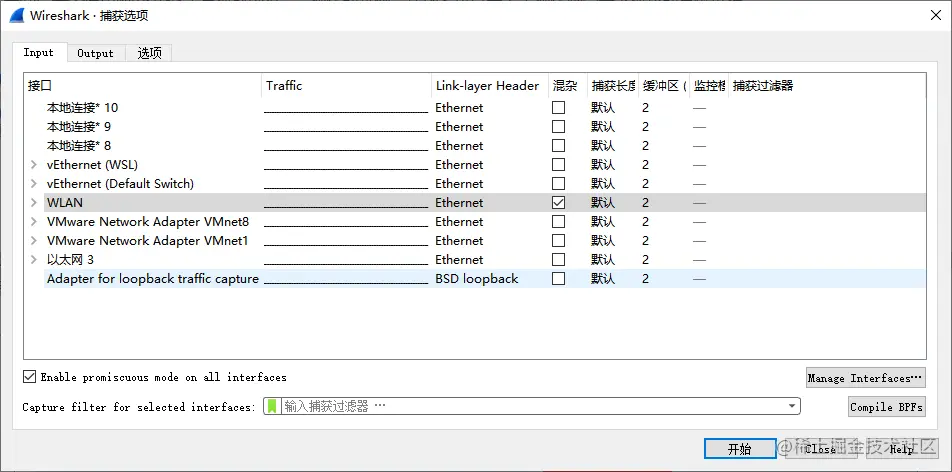The width and height of the screenshot is (952, 472).
Task: Switch to the Input tab
Action: coord(39,53)
